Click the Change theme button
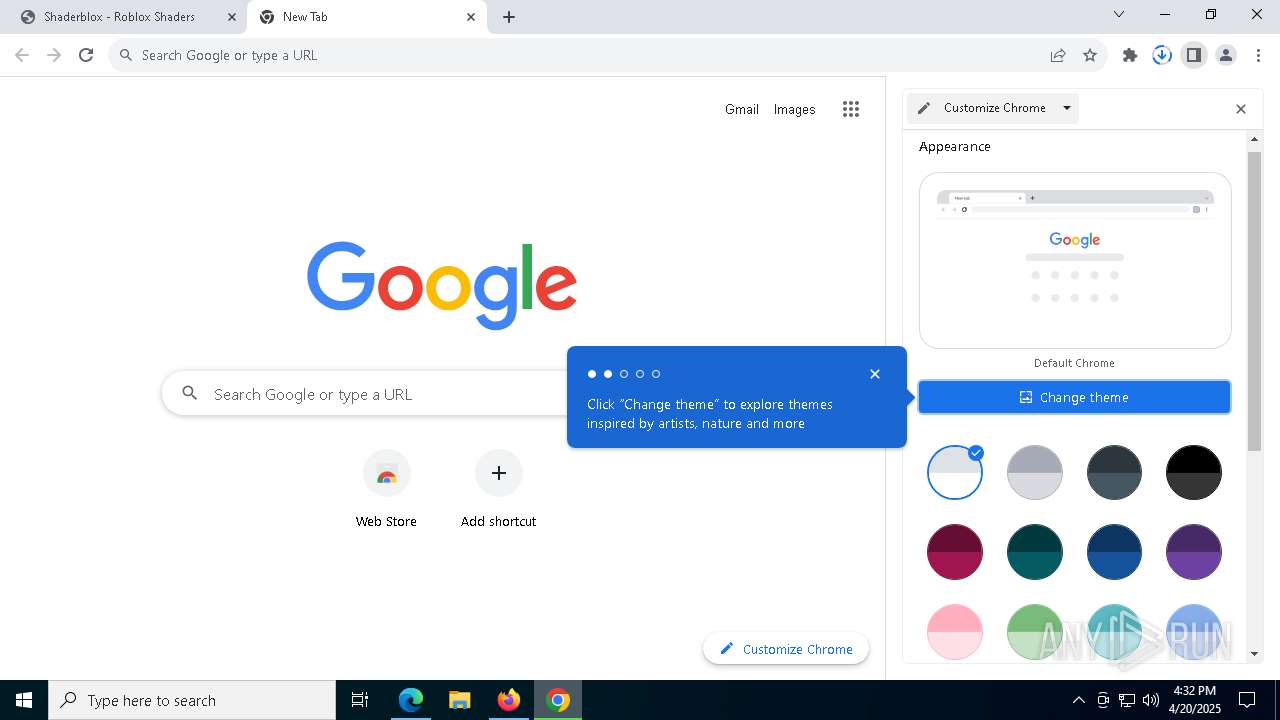 pos(1075,397)
